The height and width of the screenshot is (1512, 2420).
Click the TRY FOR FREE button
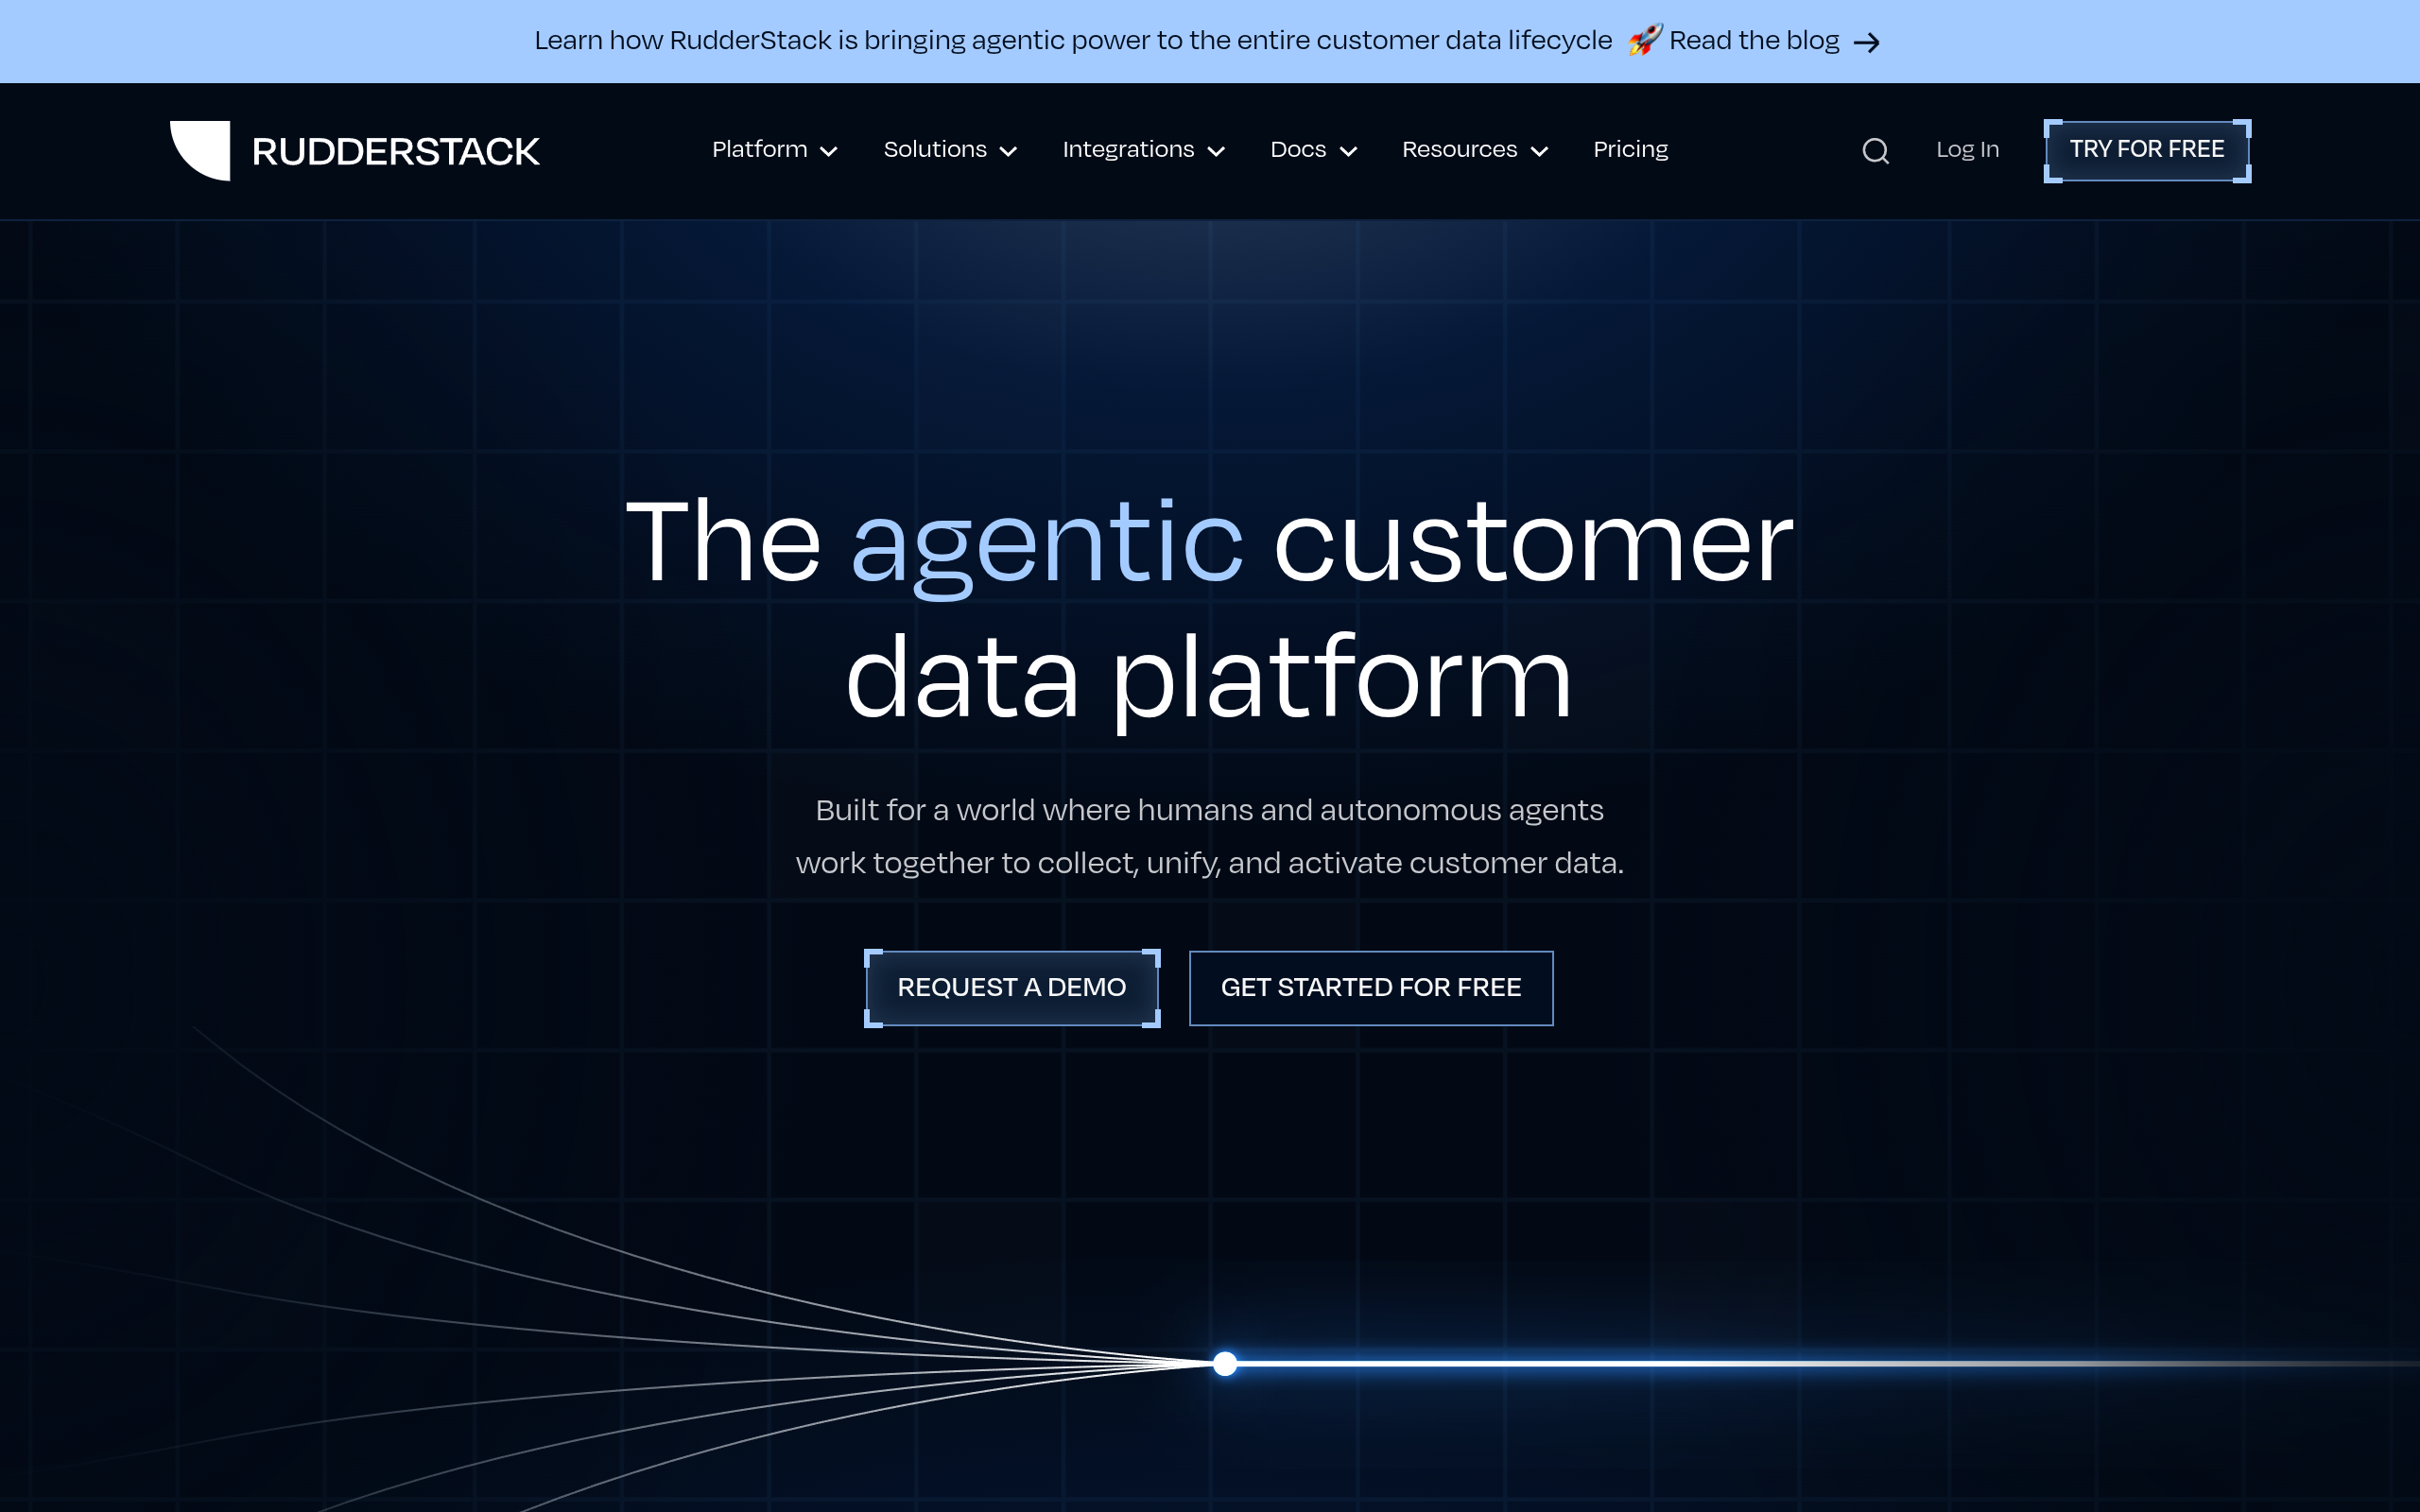pyautogui.click(x=2147, y=150)
